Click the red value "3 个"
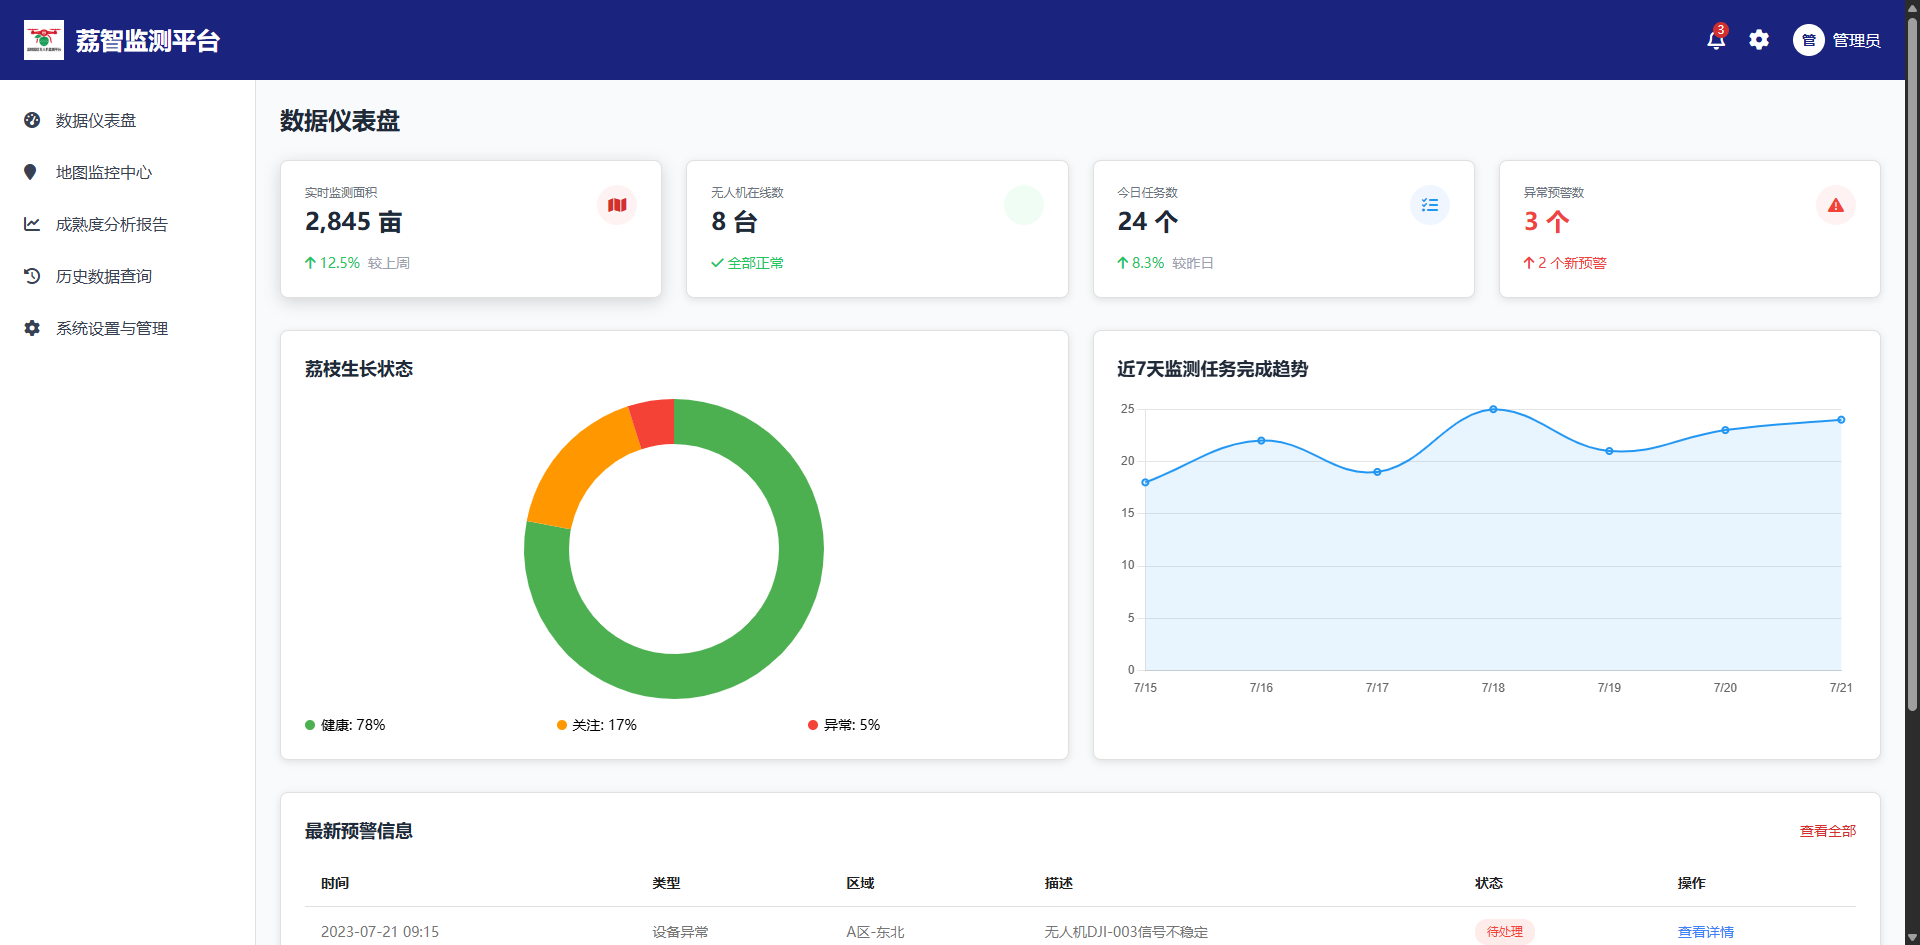The width and height of the screenshot is (1920, 945). (x=1546, y=222)
